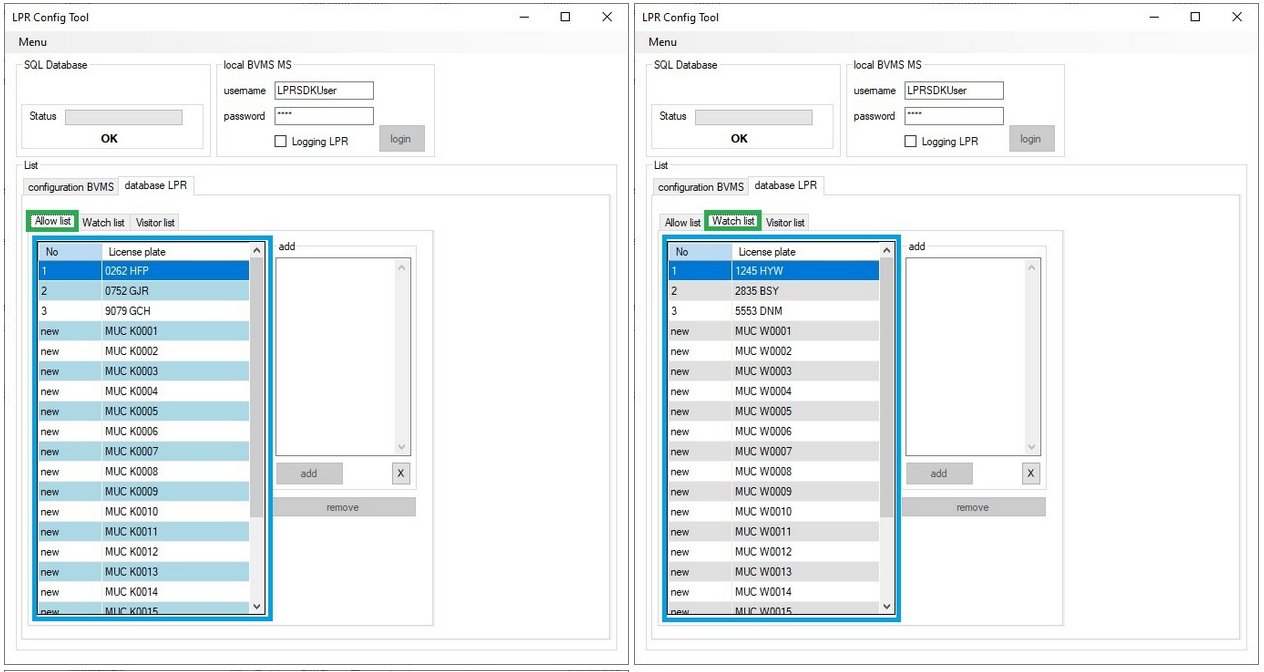The width and height of the screenshot is (1264, 672).
Task: Click X clear button in Allow list window
Action: coord(401,474)
